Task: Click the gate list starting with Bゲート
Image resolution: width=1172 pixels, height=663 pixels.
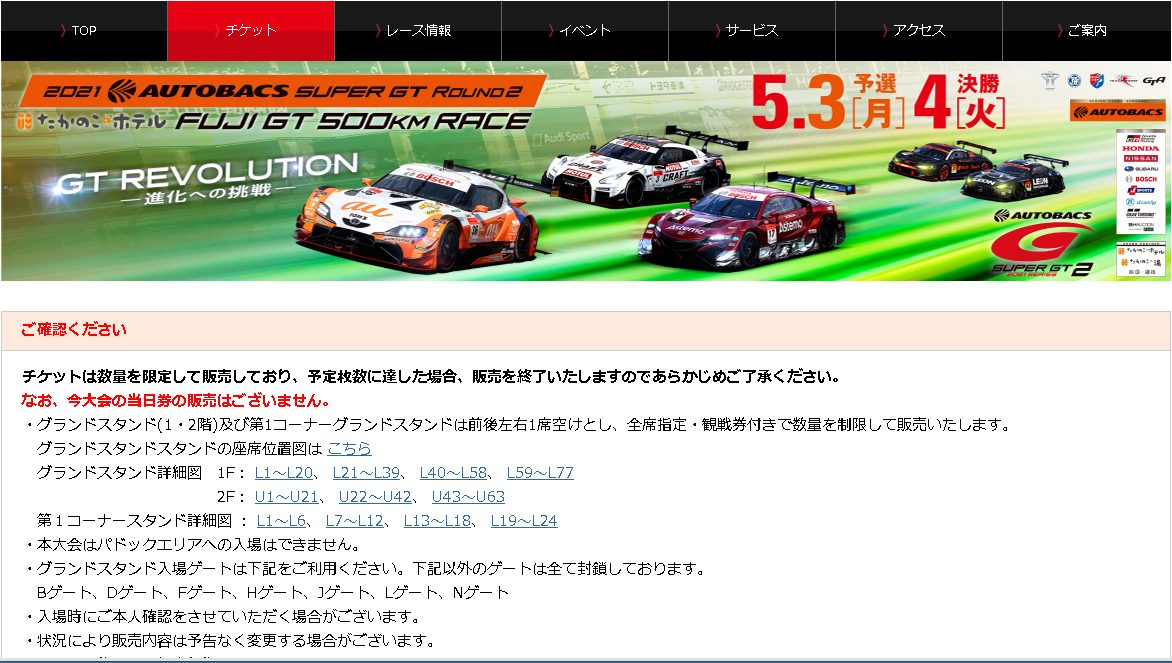Action: point(273,592)
